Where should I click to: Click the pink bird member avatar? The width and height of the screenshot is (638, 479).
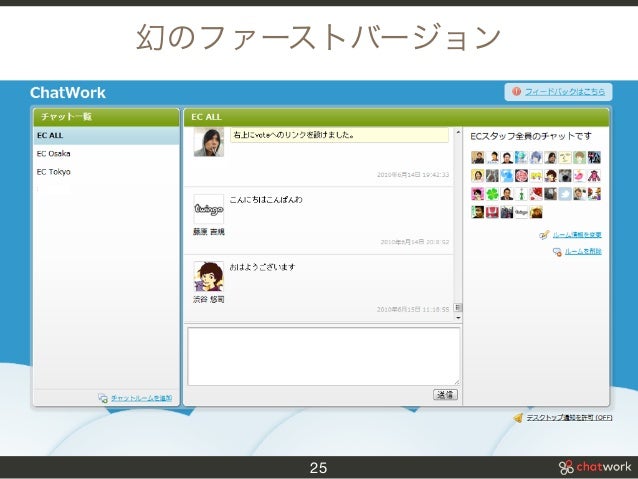(580, 175)
